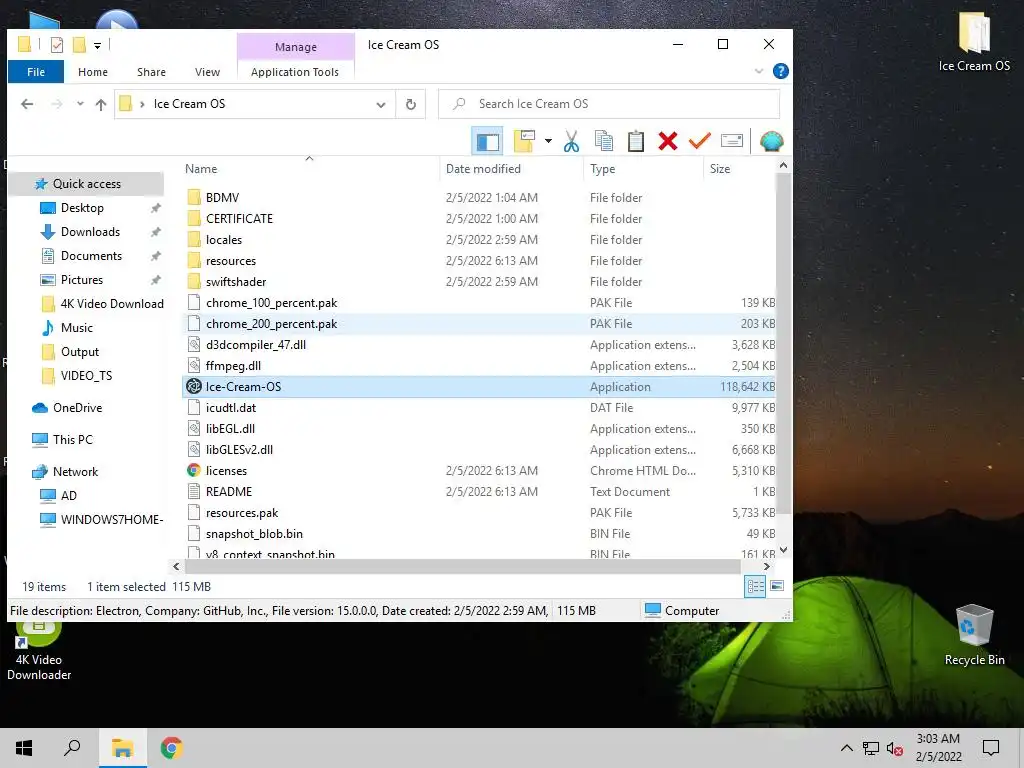Click the Back navigation arrow
This screenshot has height=768, width=1024.
point(27,104)
